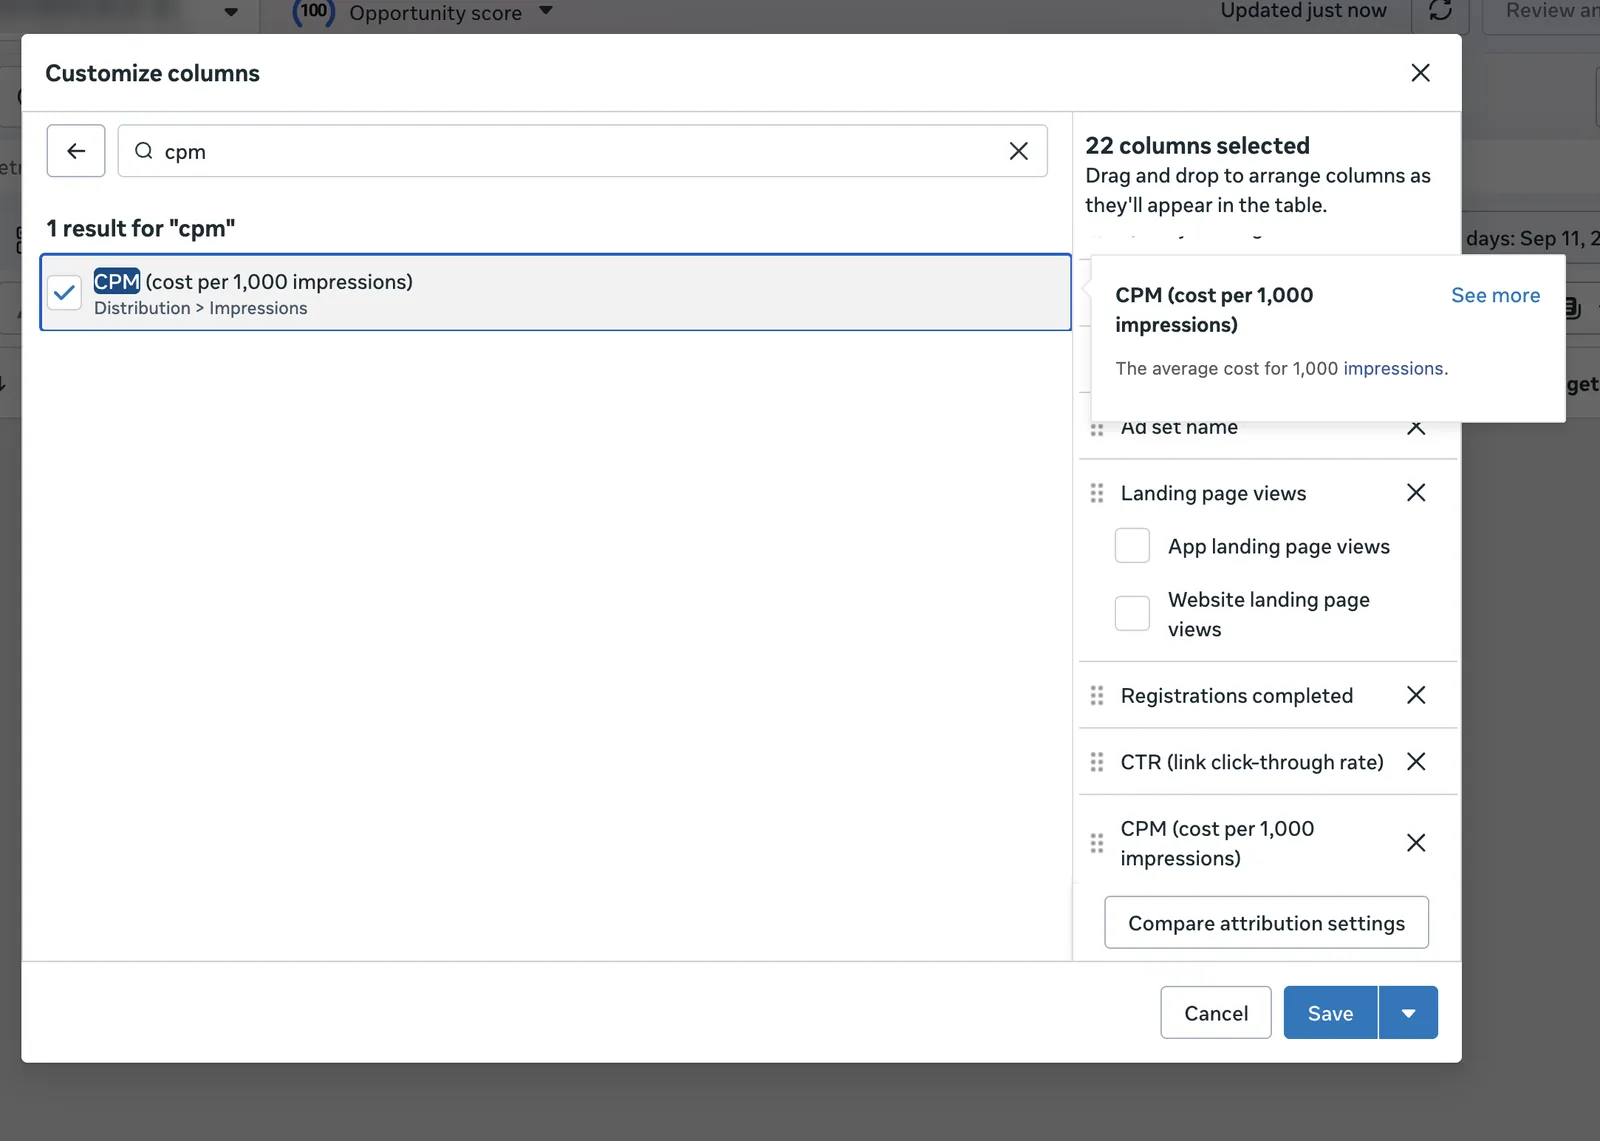Expand the Save options dropdown arrow
This screenshot has width=1600, height=1141.
[x=1408, y=1013]
